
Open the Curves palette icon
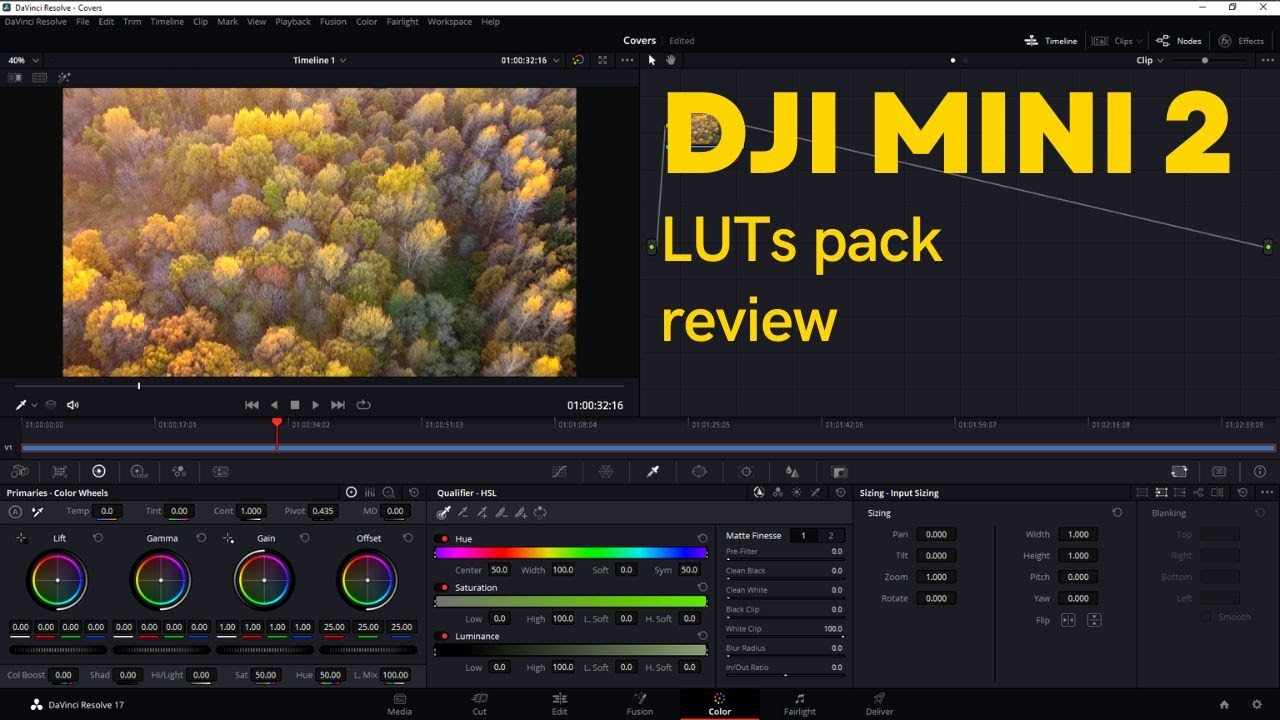pyautogui.click(x=560, y=471)
